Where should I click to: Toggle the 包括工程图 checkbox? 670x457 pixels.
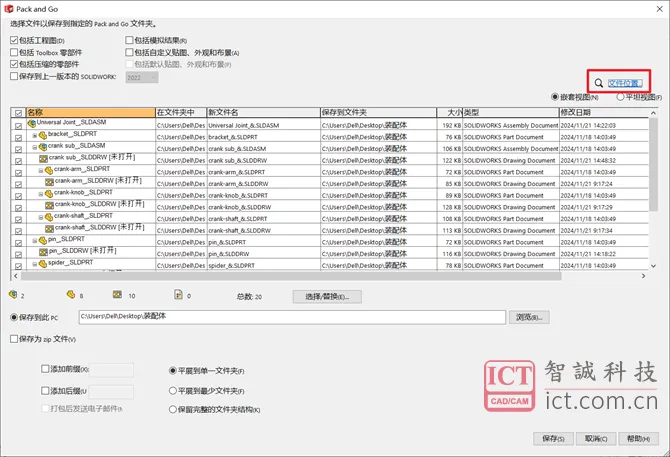(x=14, y=40)
